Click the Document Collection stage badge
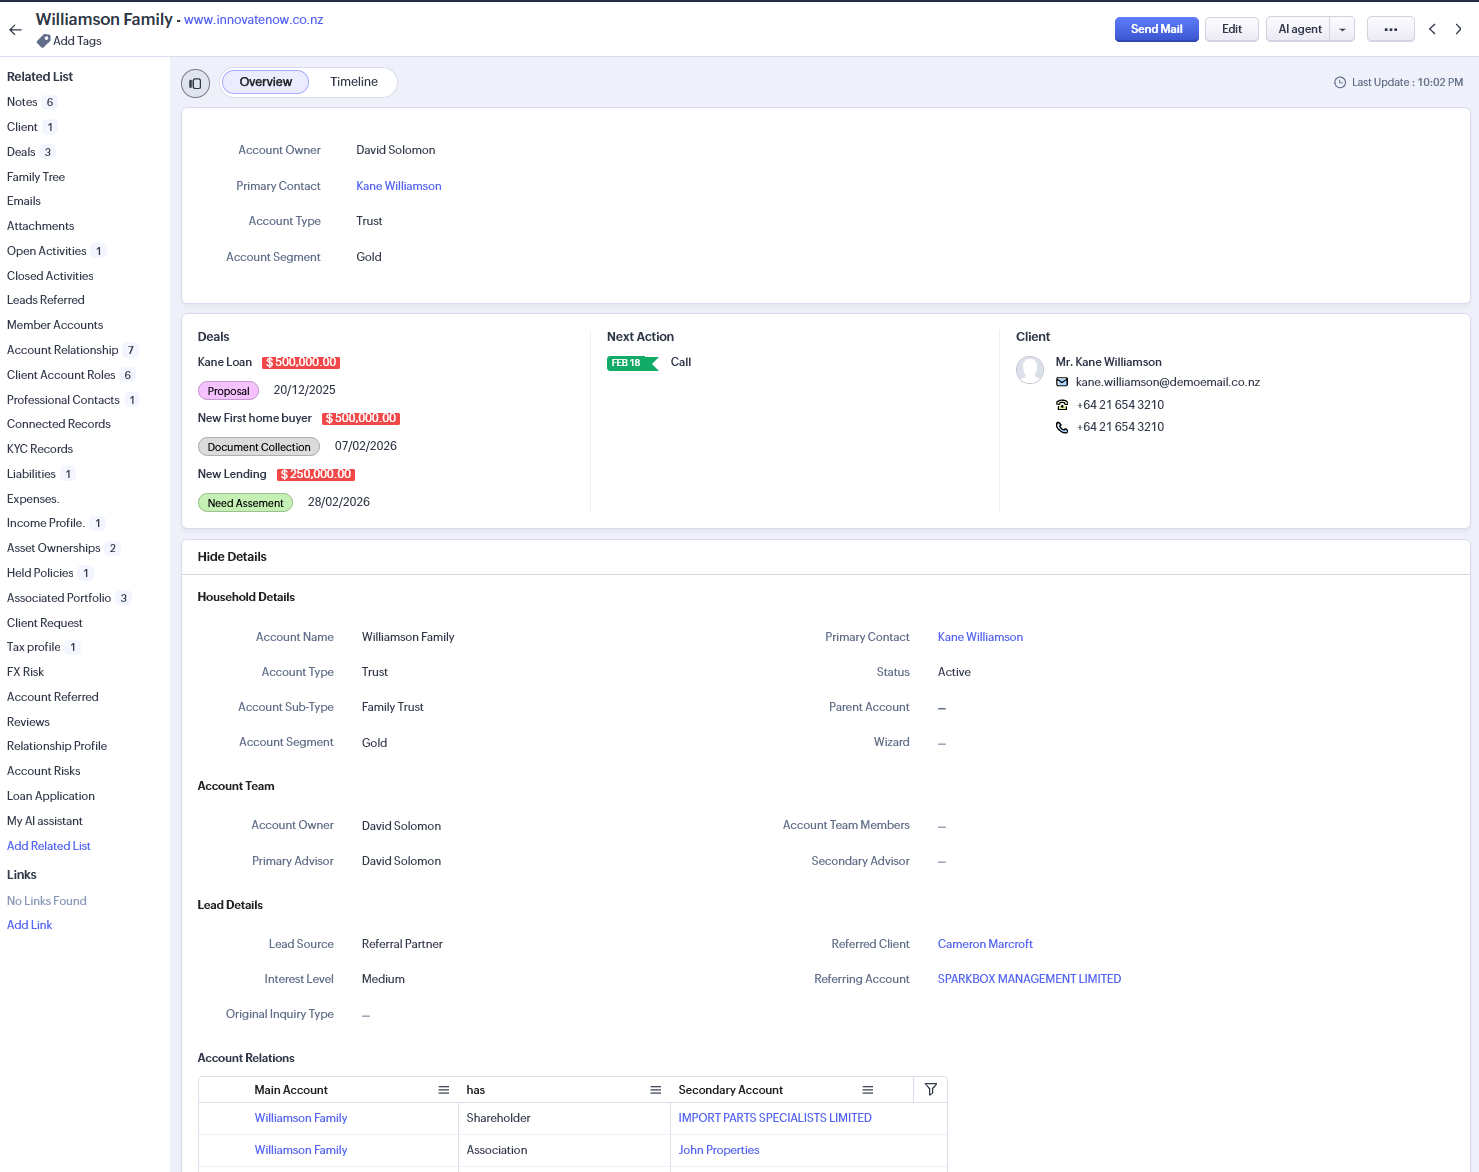The width and height of the screenshot is (1479, 1172). [259, 447]
